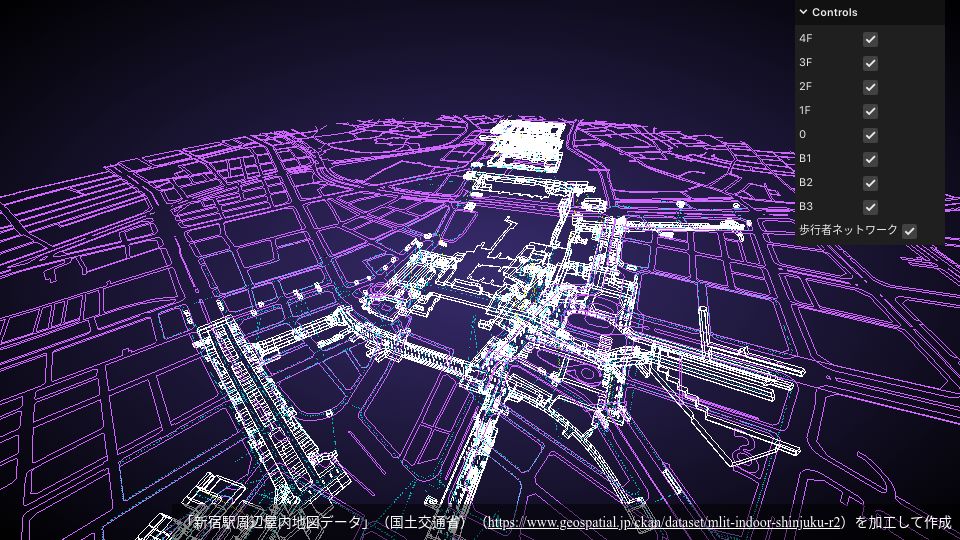Click the B2 label text
Image resolution: width=960 pixels, height=540 pixels.
click(806, 182)
